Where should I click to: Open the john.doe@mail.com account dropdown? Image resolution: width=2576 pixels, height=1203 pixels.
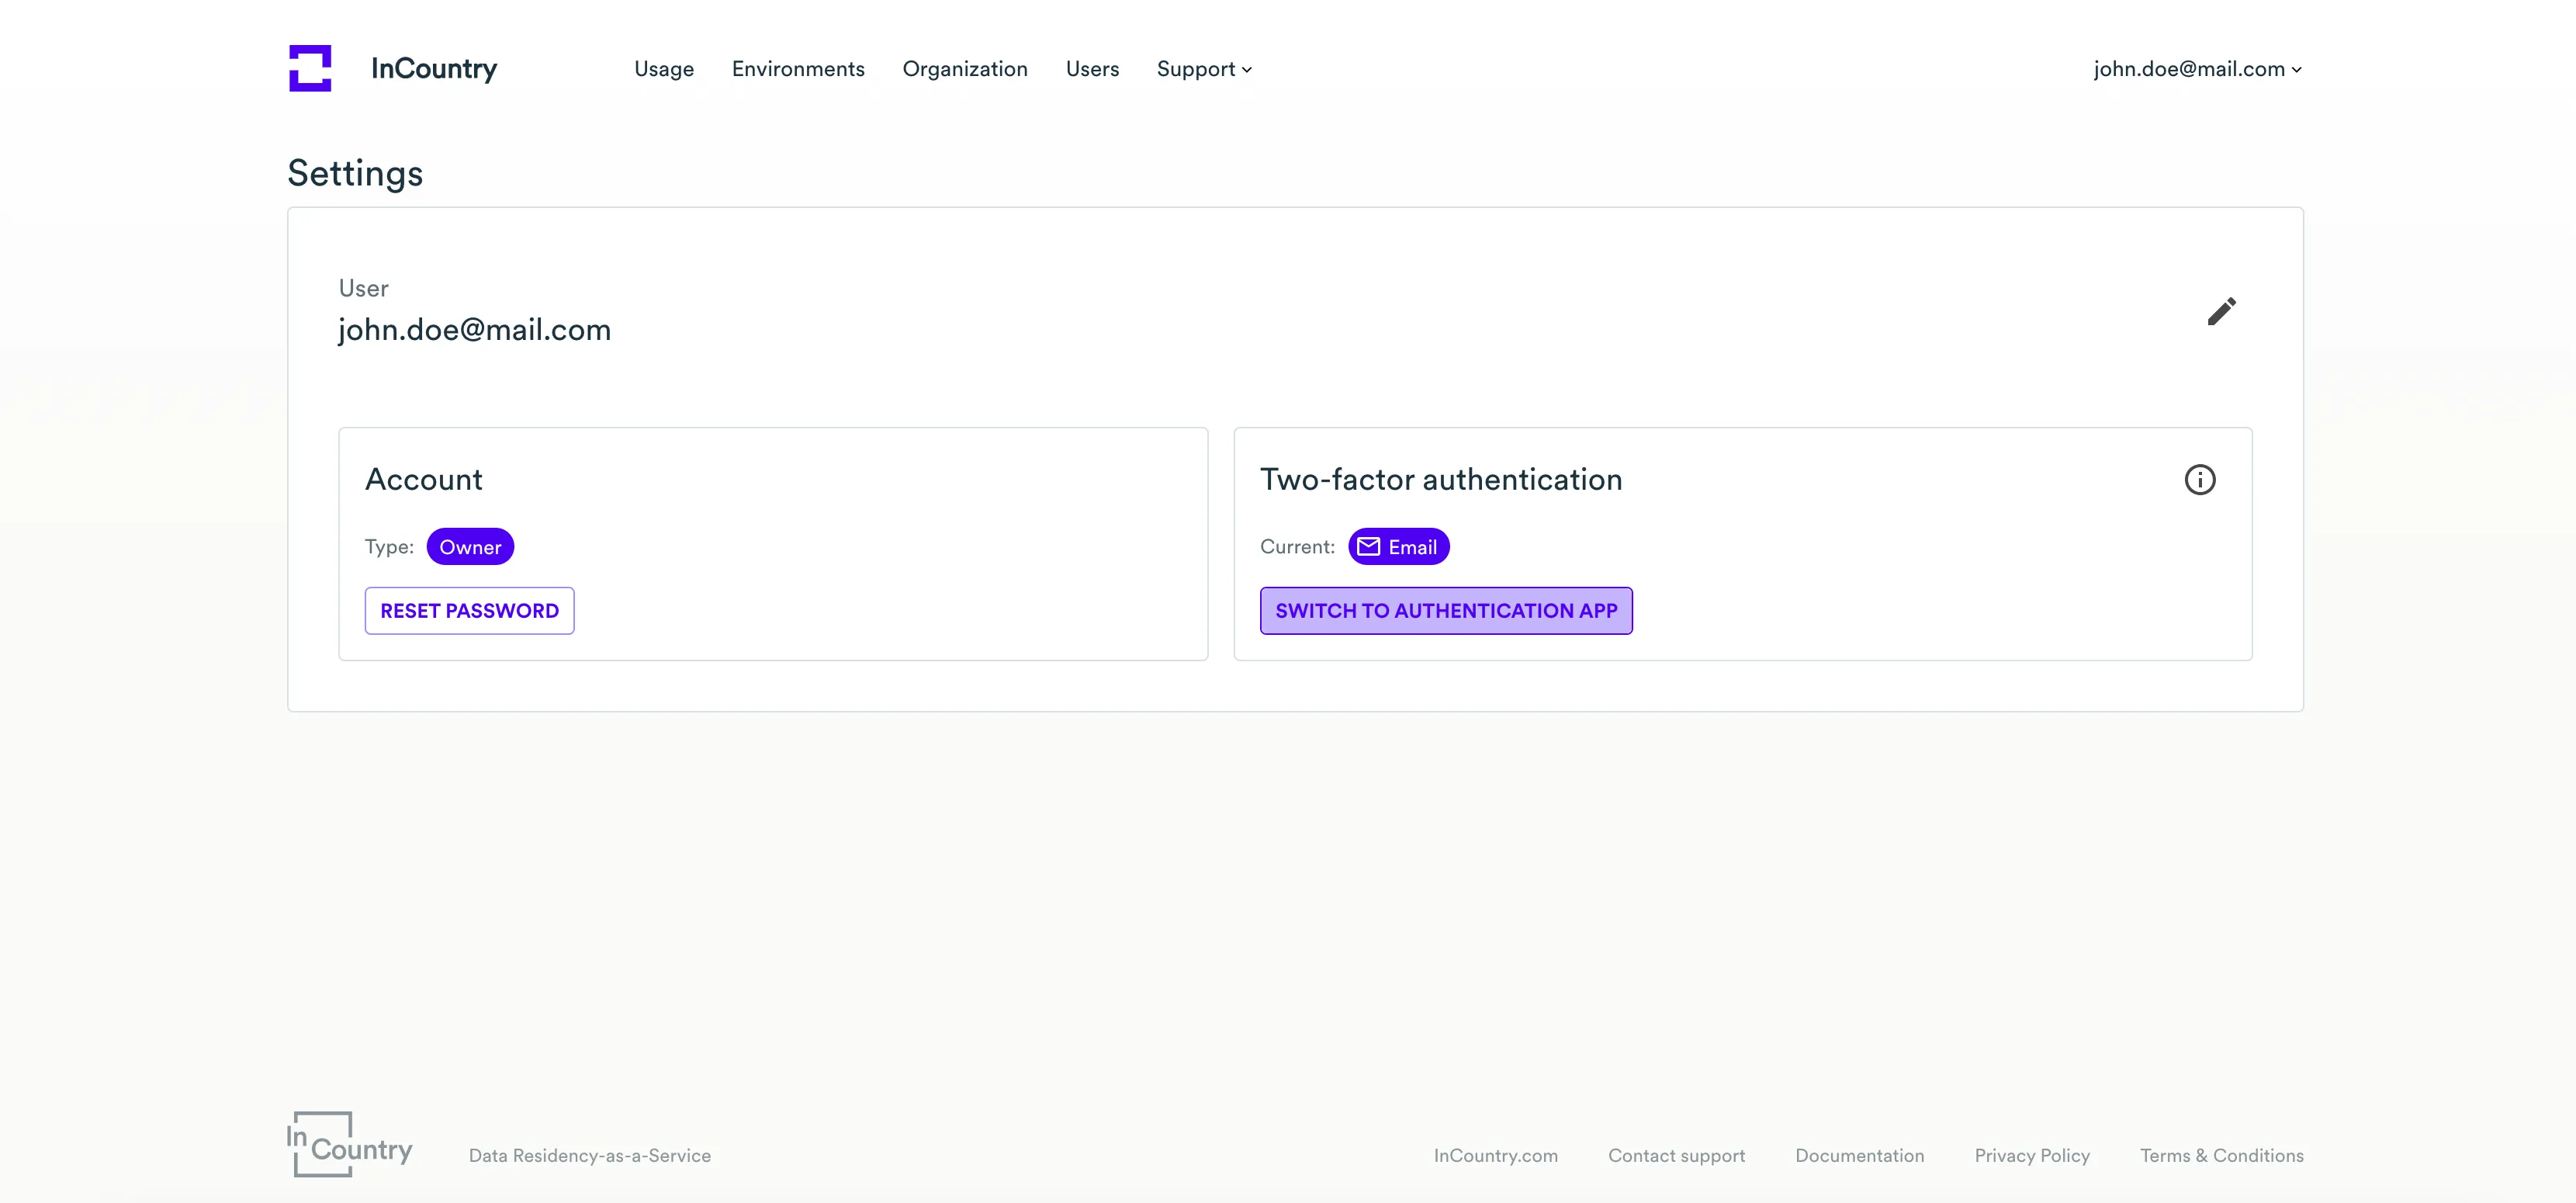2197,69
